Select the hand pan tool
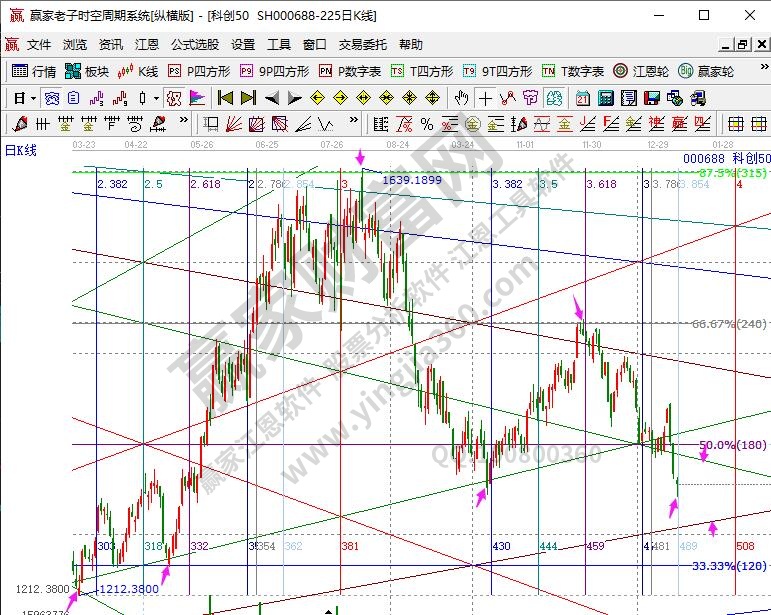The image size is (771, 615). [461, 98]
